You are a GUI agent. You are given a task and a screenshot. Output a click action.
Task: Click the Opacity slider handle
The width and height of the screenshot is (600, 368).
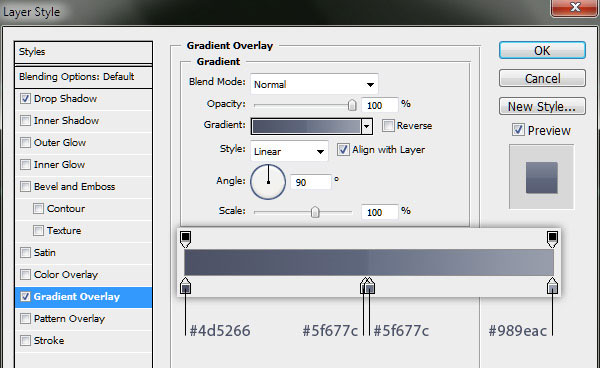tap(352, 105)
